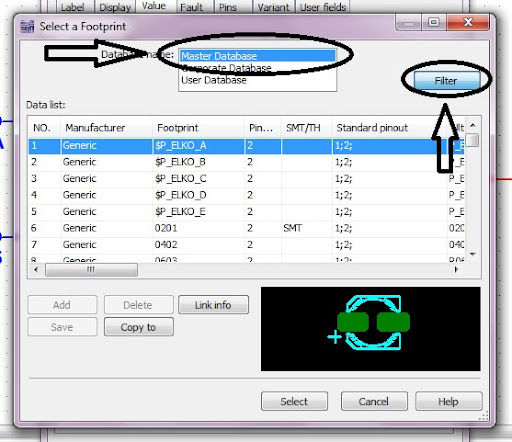Close the Select a Footprint dialog
This screenshot has height=442, width=512.
click(468, 22)
